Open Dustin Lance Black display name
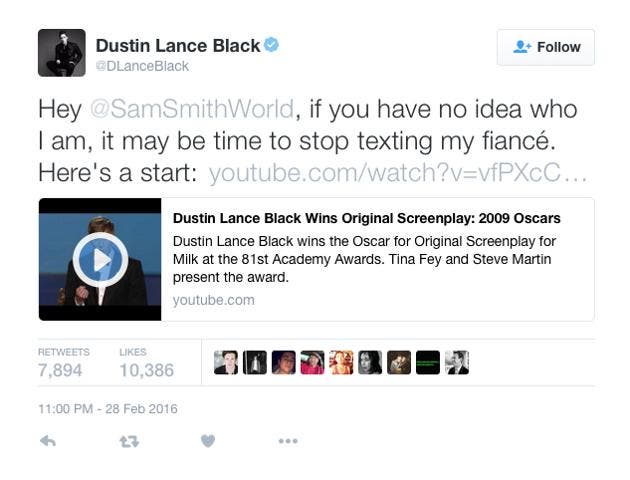The width and height of the screenshot is (630, 480). (178, 45)
